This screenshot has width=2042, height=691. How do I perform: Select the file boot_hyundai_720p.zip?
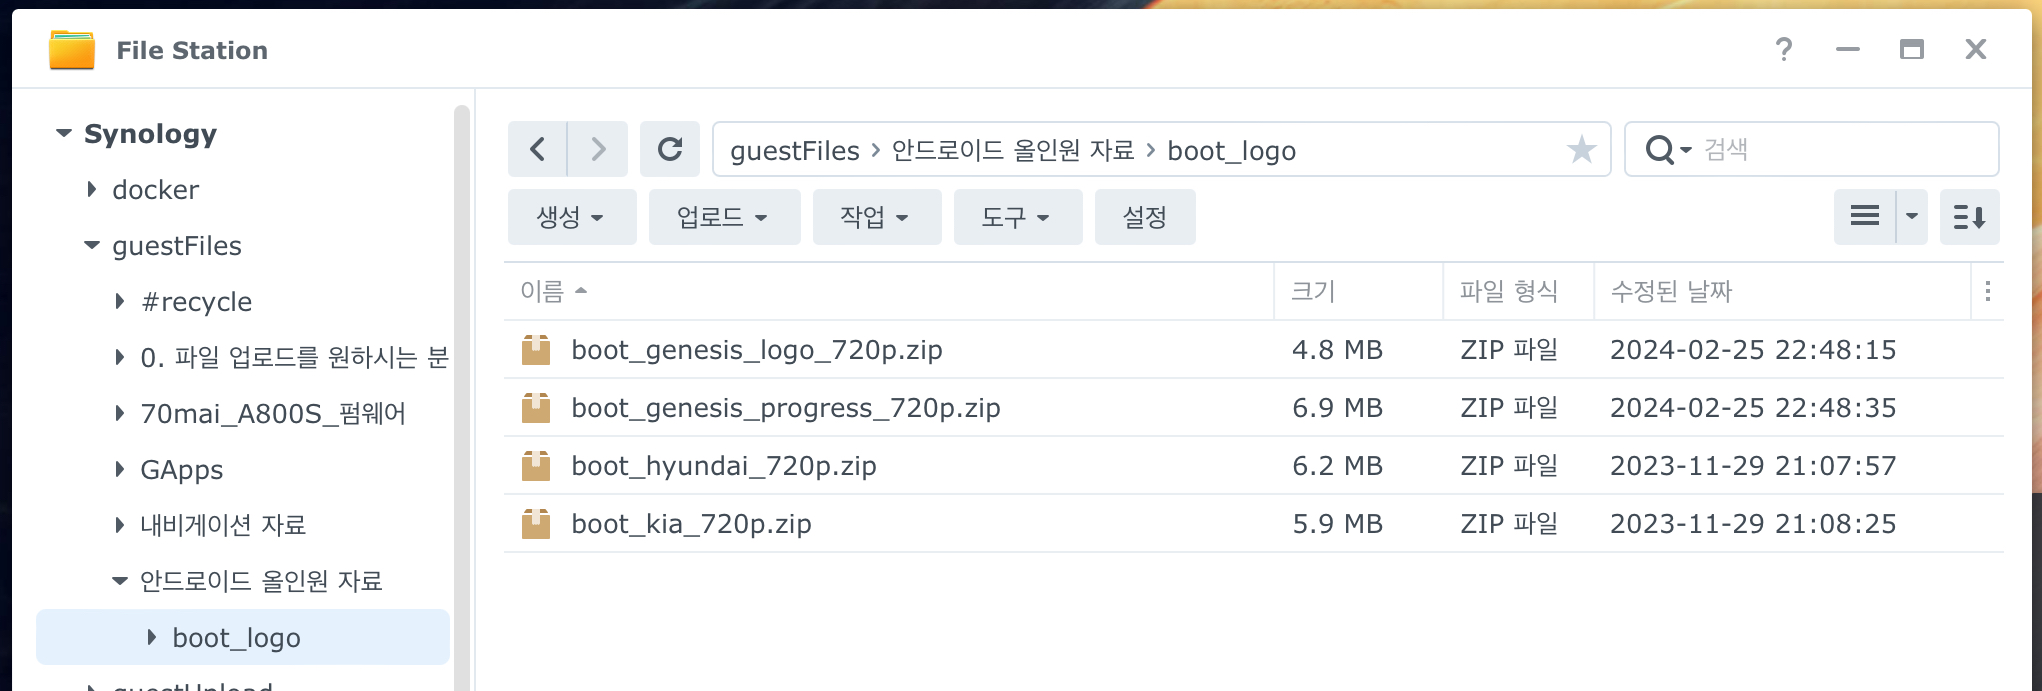coord(723,466)
